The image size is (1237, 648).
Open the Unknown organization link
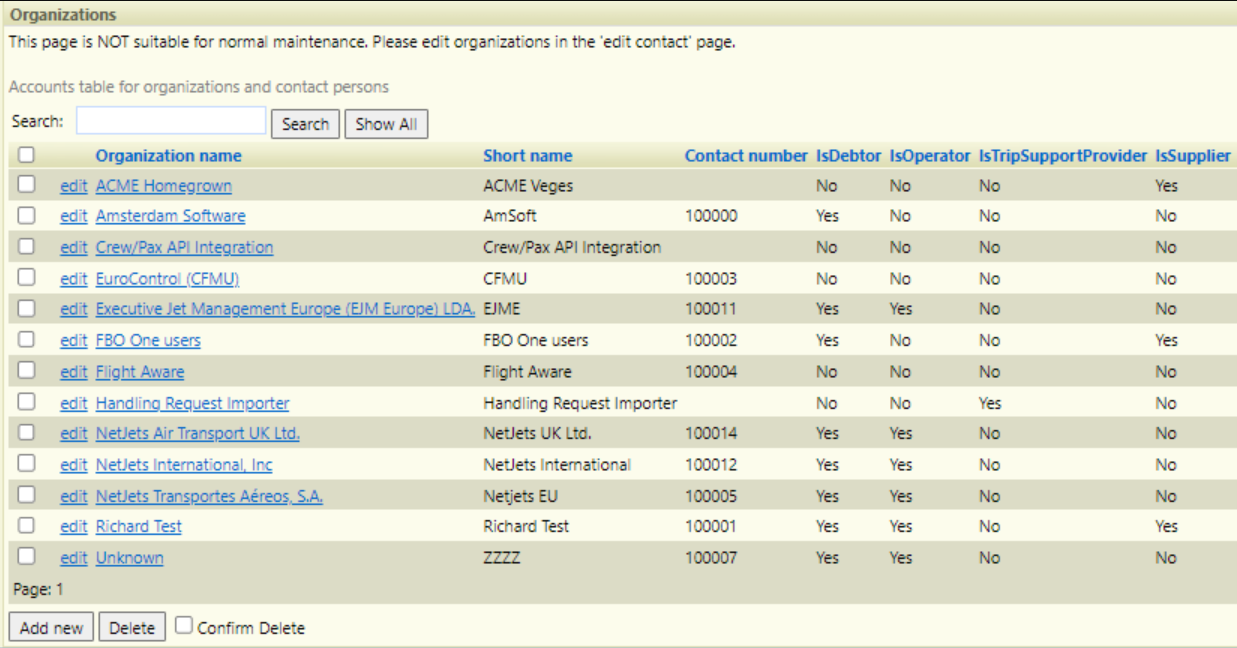tap(130, 558)
